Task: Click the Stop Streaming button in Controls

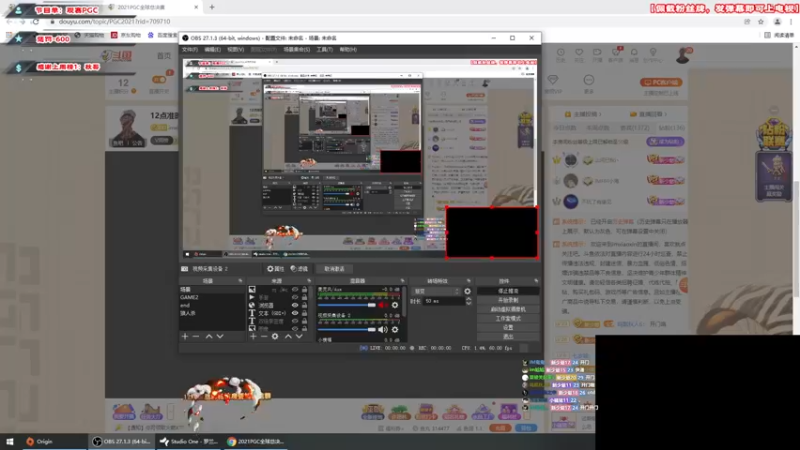Action: (x=508, y=291)
